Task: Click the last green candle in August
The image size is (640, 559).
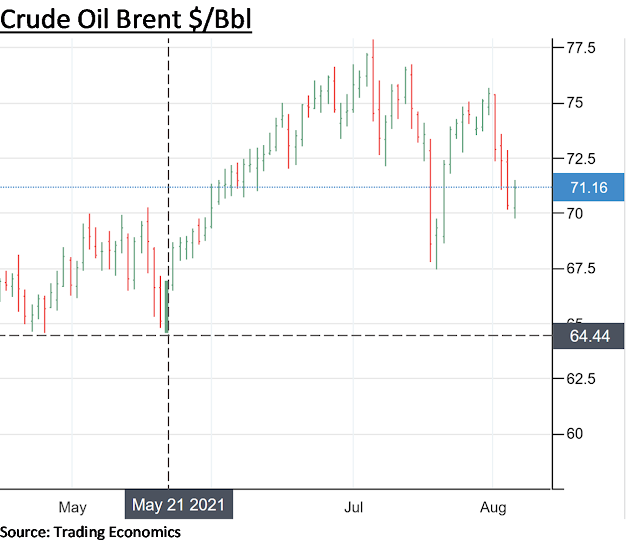Action: tap(515, 199)
